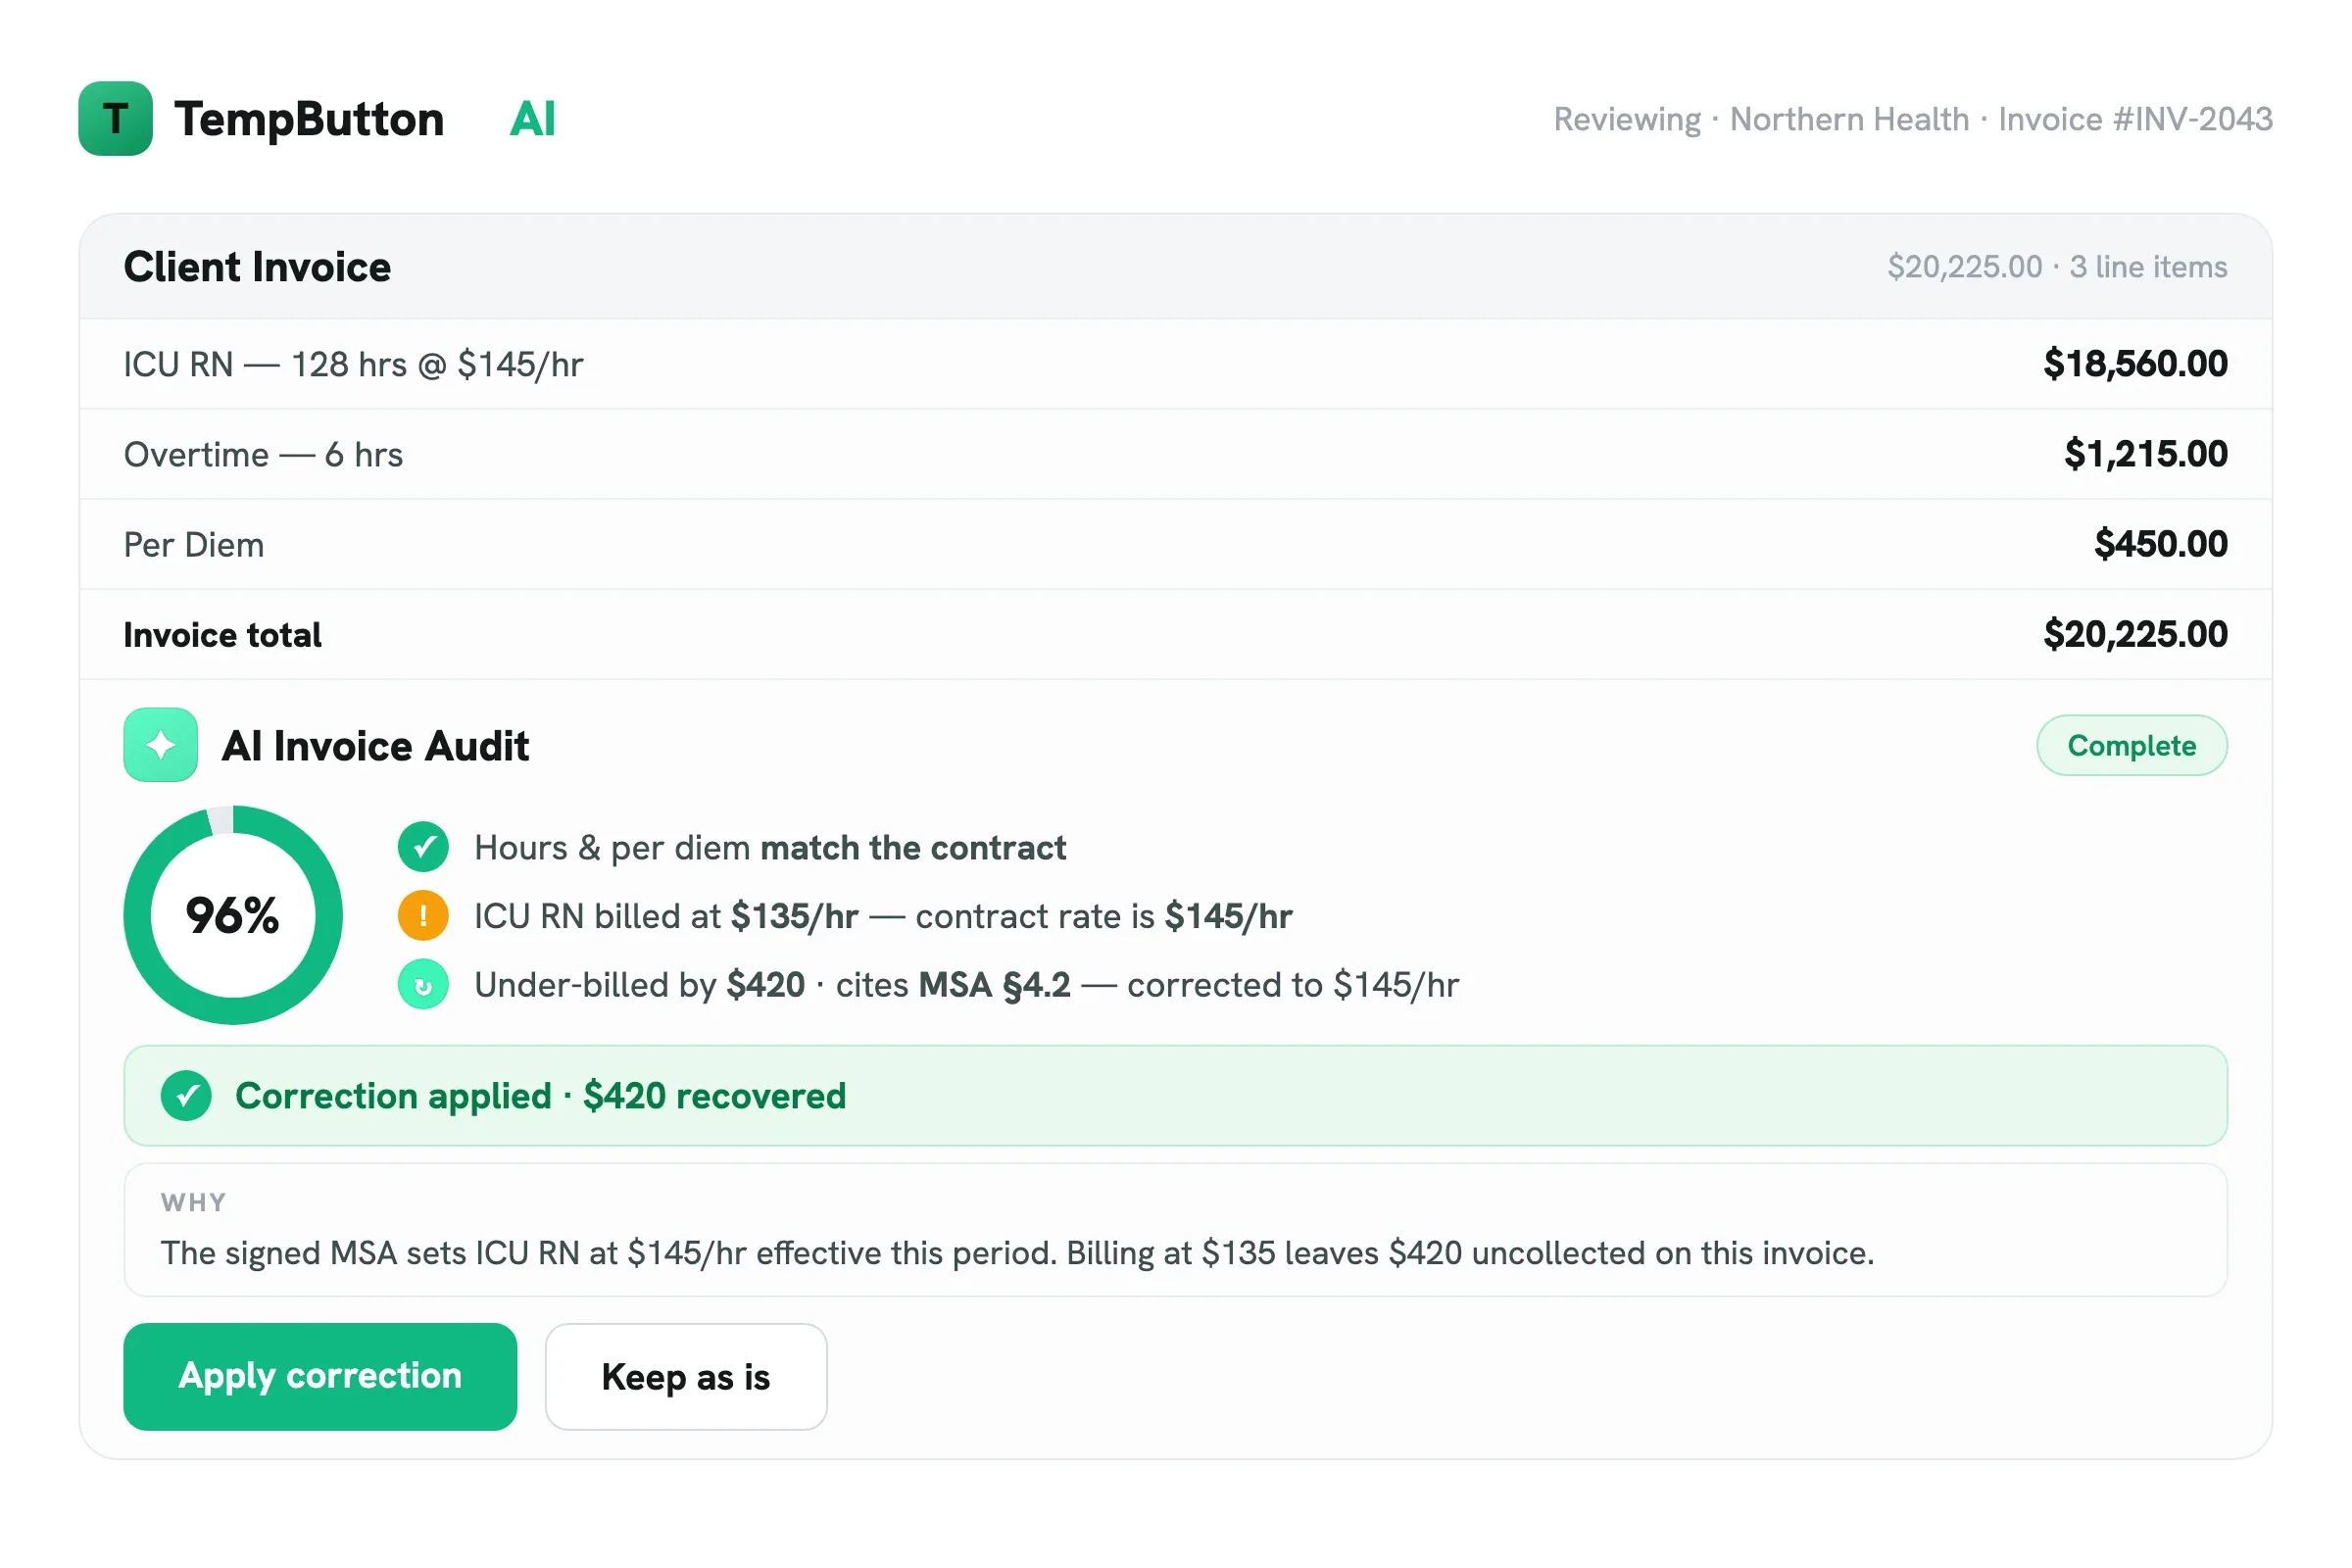Image resolution: width=2352 pixels, height=1568 pixels.
Task: Select the ICU RN — 128 hrs line item
Action: coord(1176,364)
